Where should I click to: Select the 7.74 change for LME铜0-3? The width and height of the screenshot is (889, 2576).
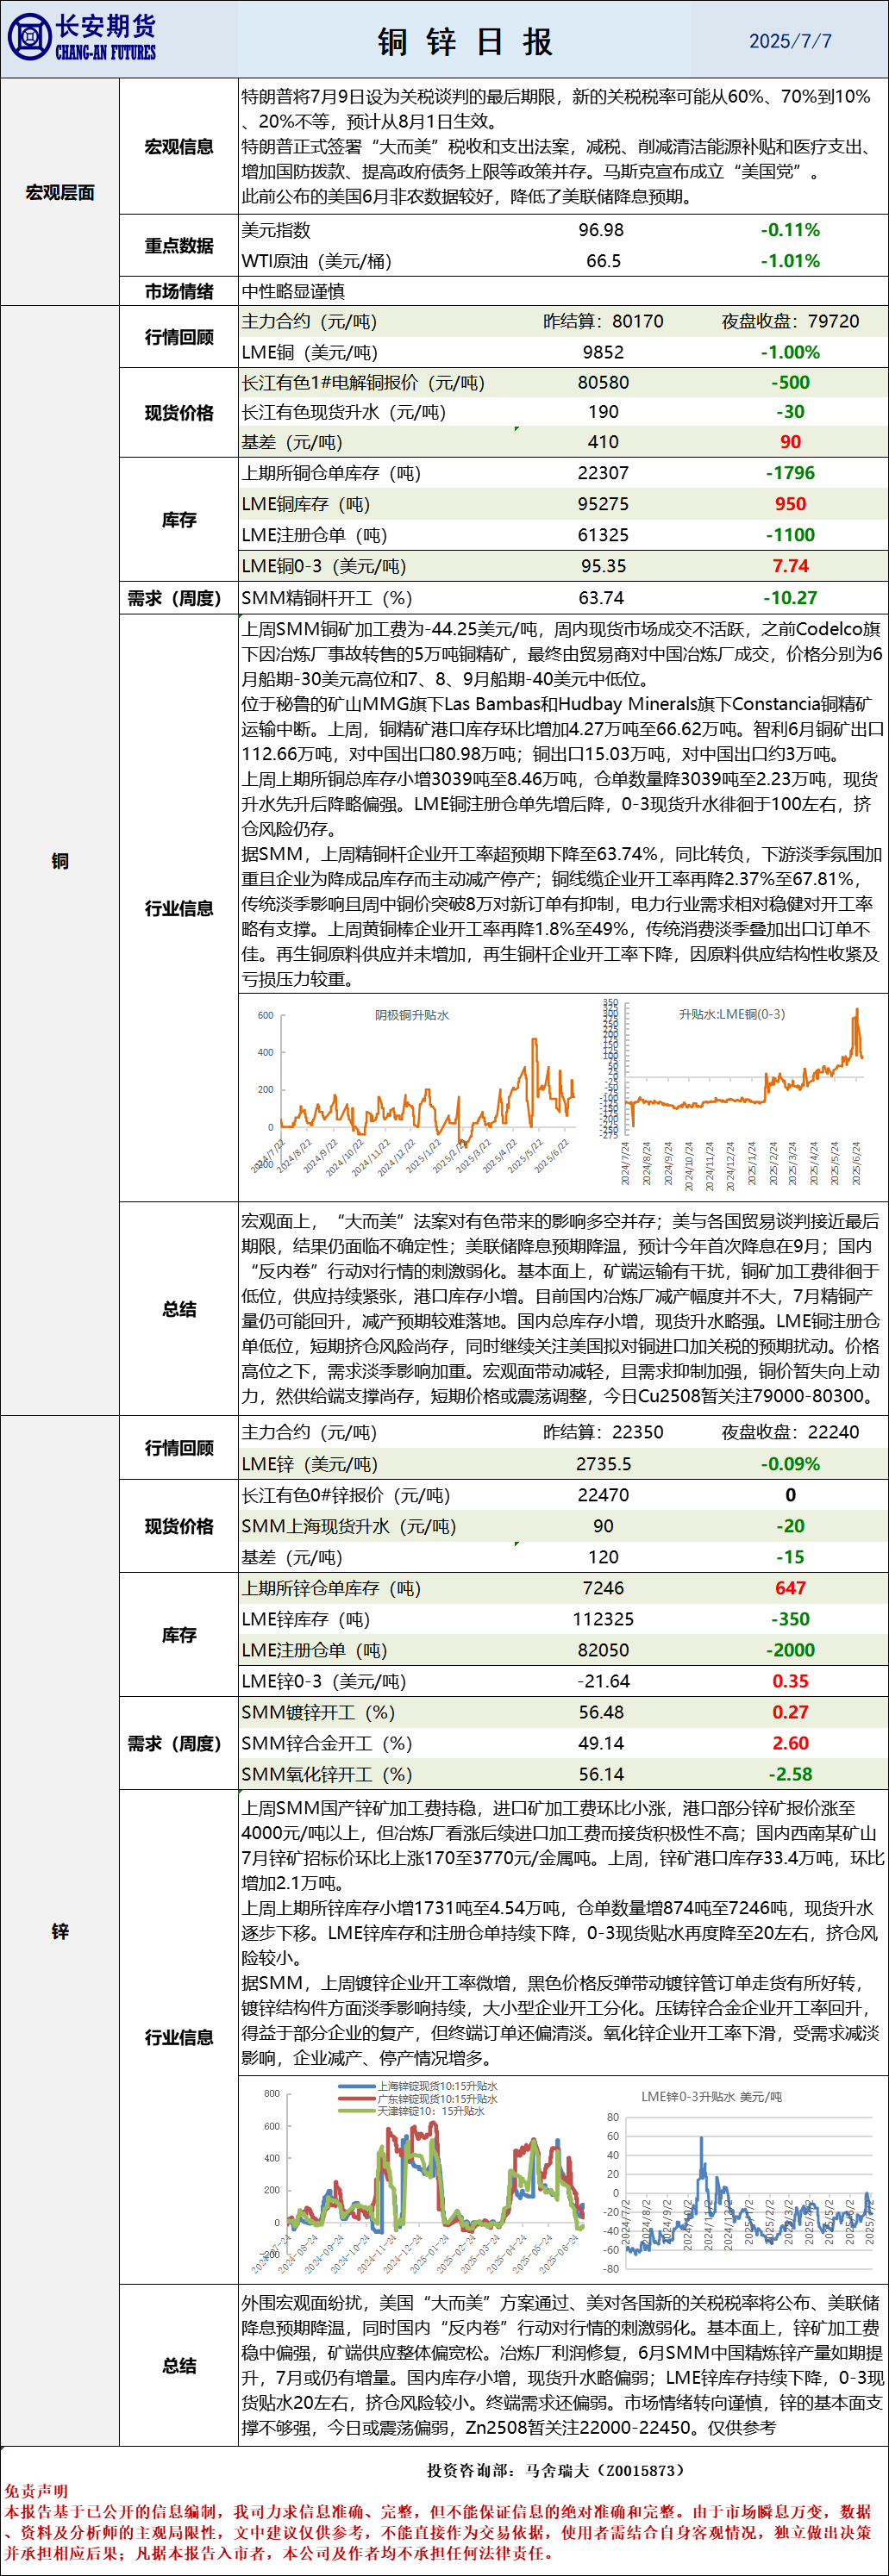790,566
